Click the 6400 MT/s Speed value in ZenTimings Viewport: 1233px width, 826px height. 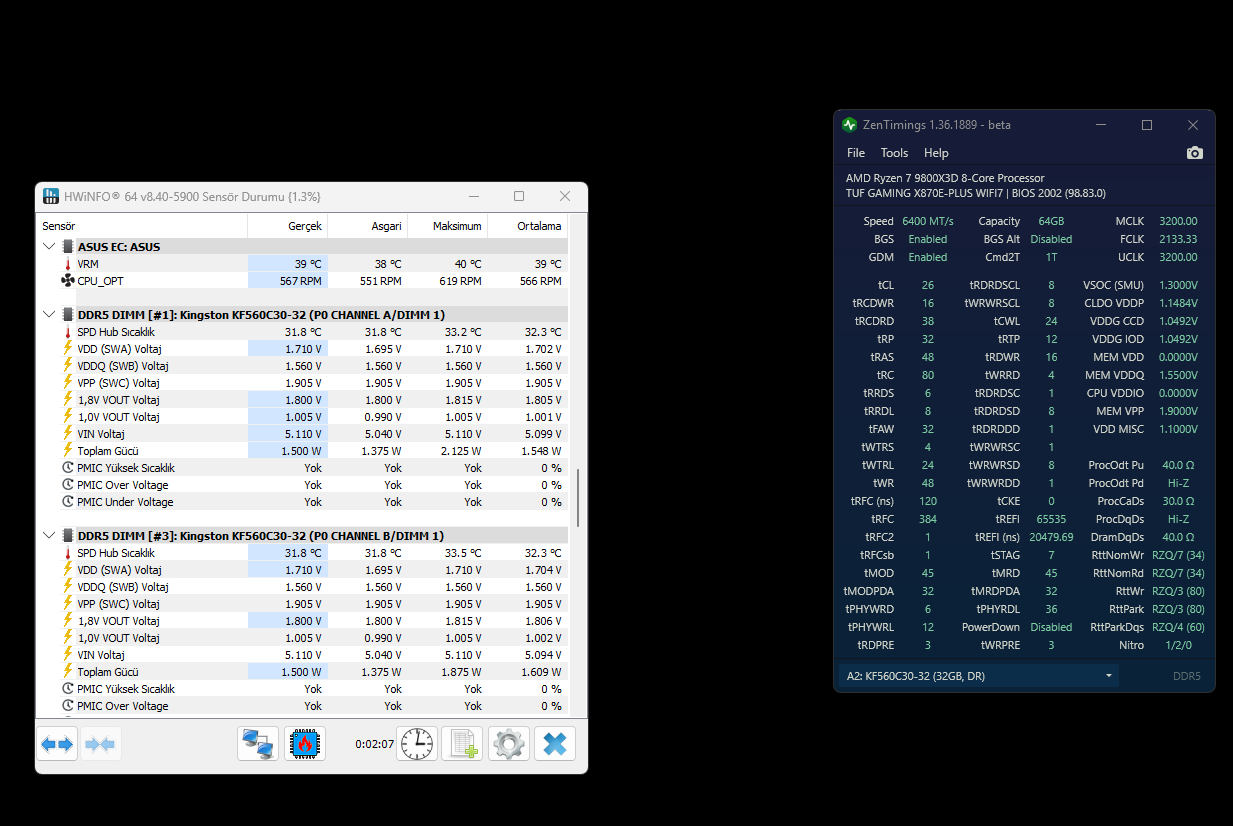[x=928, y=221]
